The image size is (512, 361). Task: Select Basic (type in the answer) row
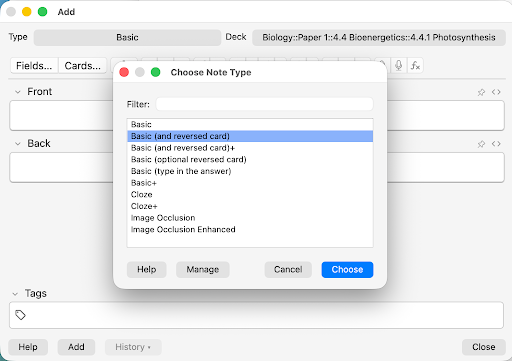(250, 171)
